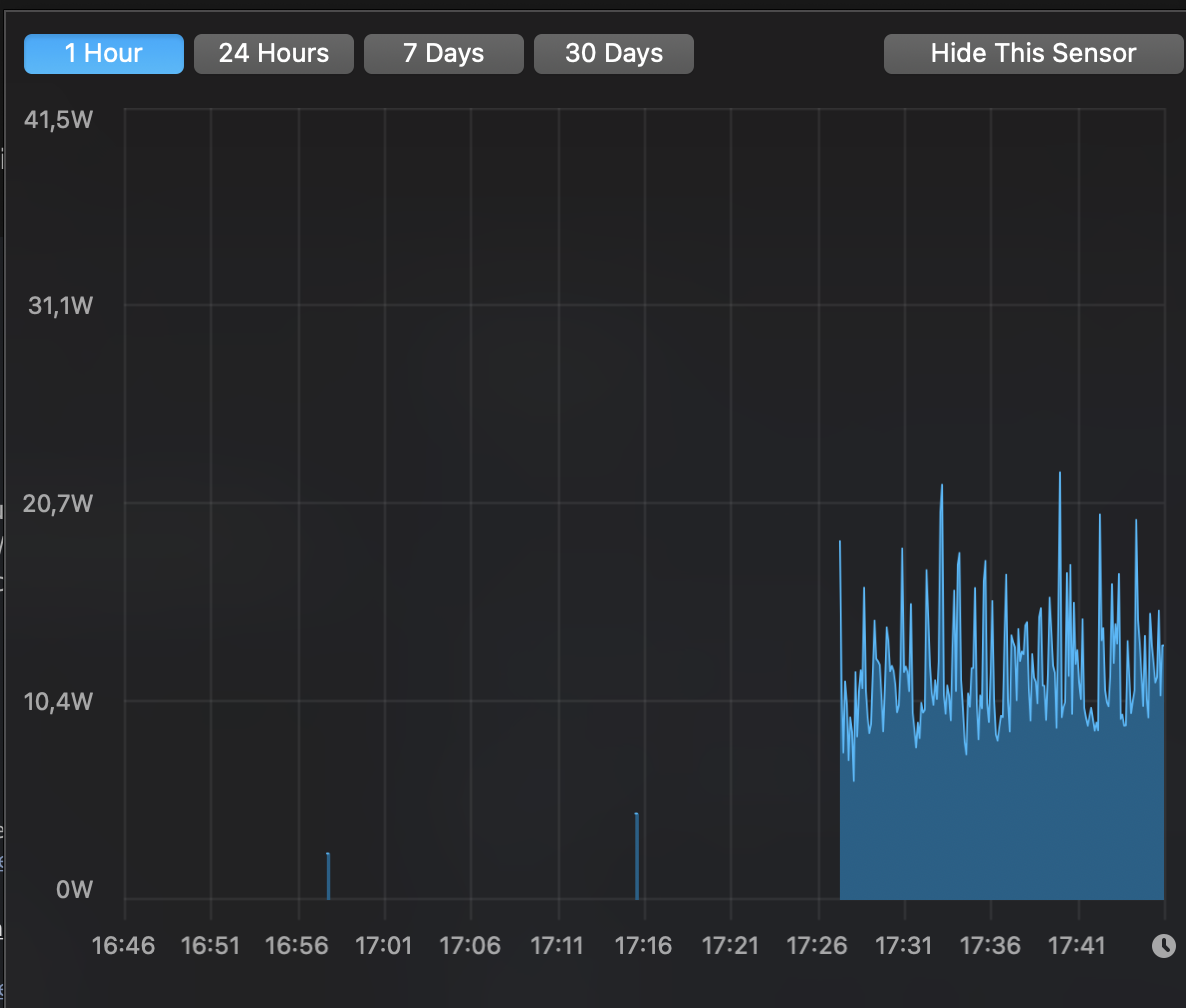Click the Hide This Sensor button

coord(1033,54)
